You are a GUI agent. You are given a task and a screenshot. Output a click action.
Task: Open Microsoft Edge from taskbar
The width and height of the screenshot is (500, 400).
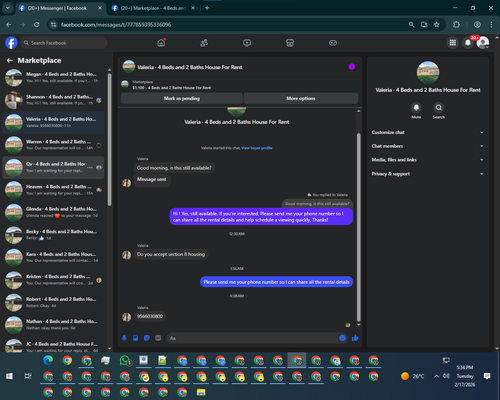(48, 360)
